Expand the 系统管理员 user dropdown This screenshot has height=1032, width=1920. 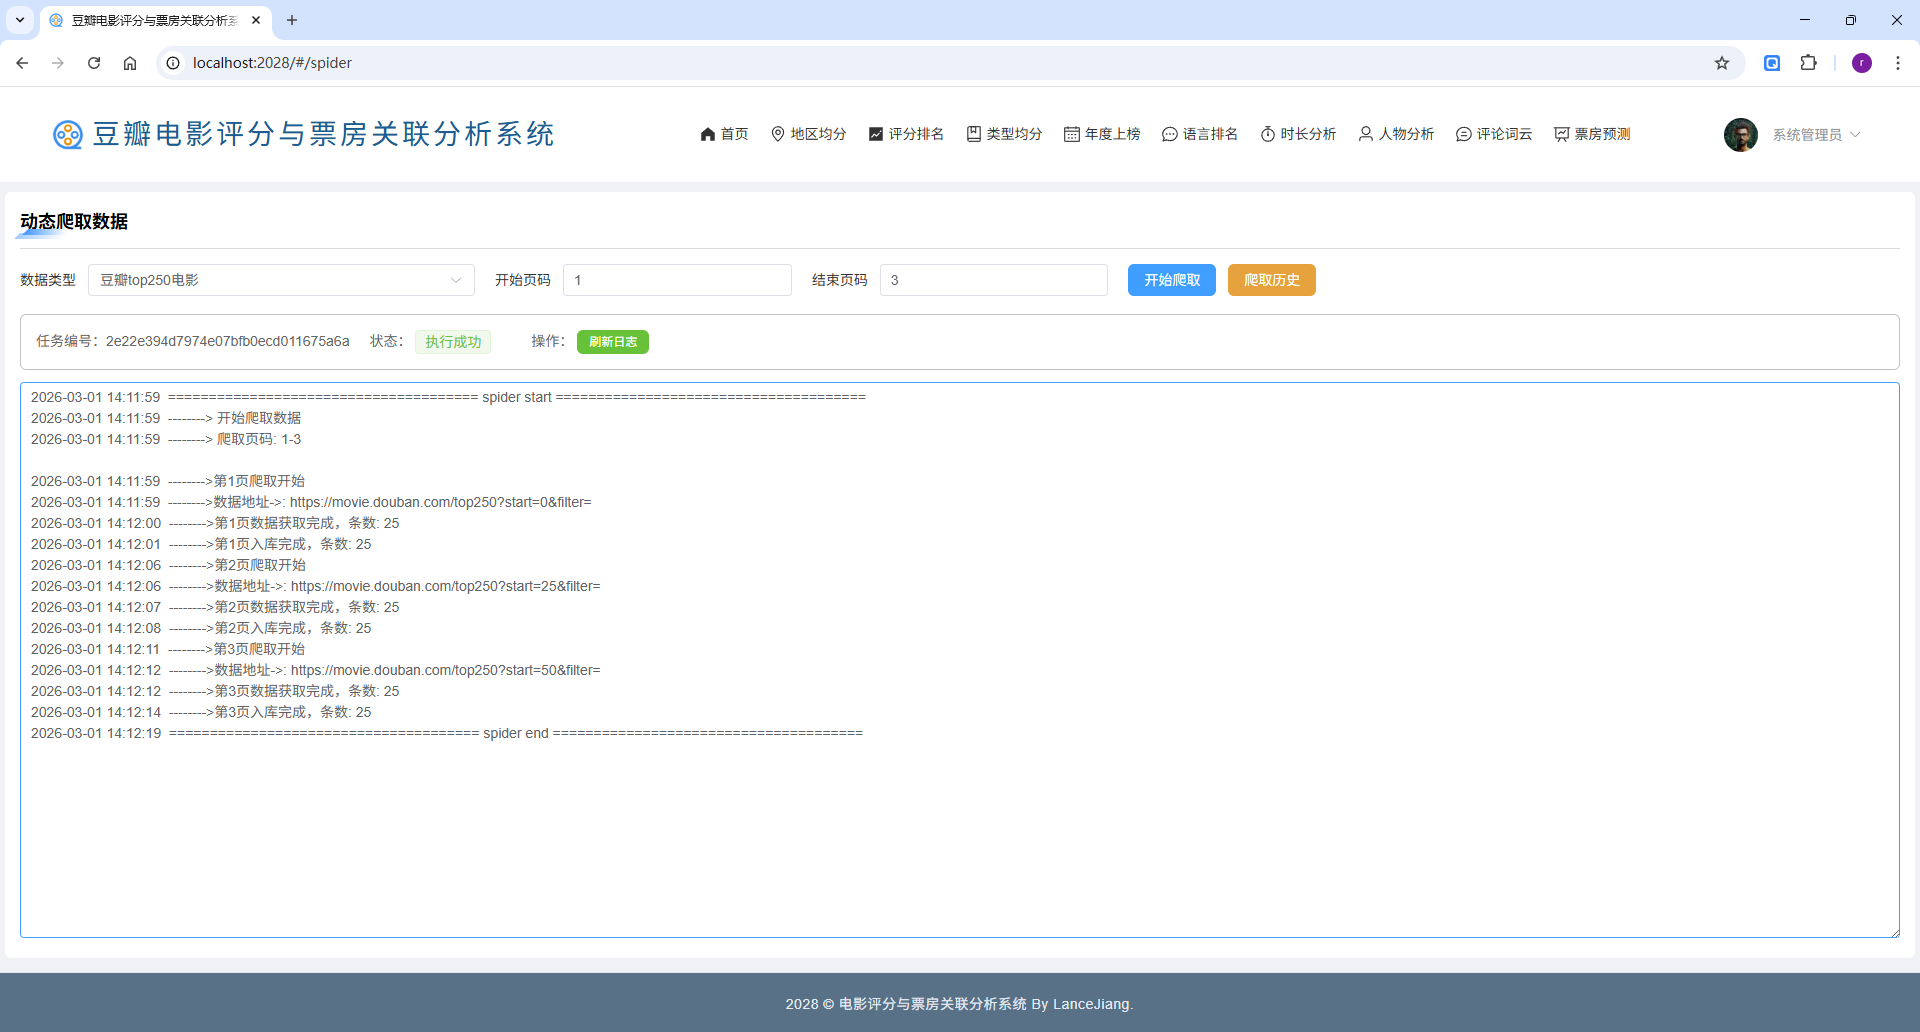tap(1816, 135)
